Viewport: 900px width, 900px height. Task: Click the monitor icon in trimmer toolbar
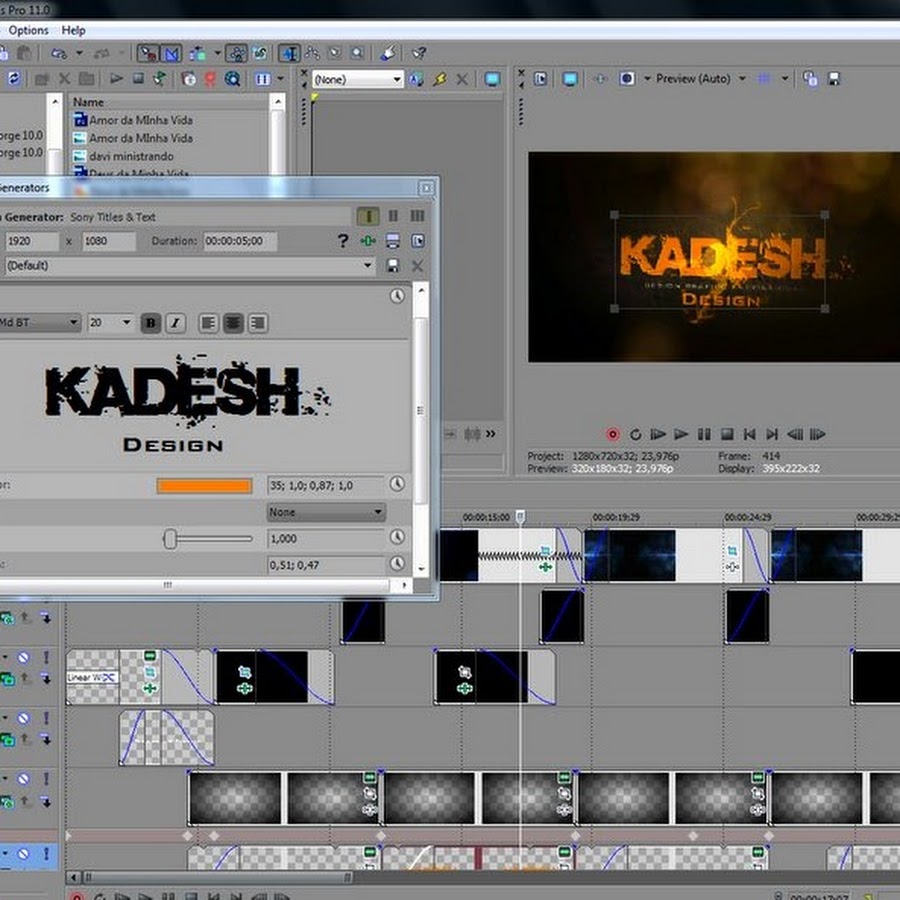tap(492, 79)
